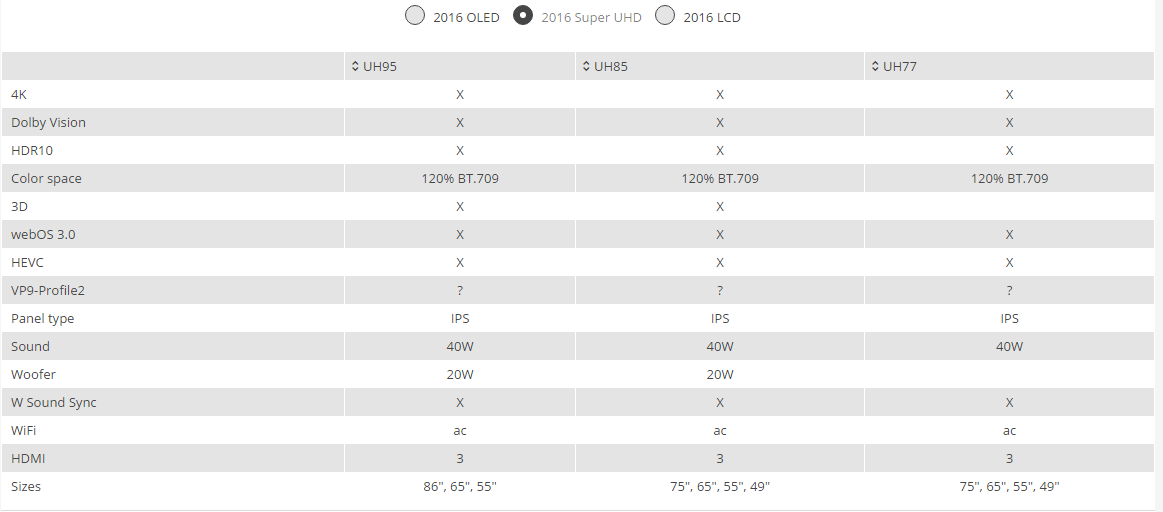Click the Color space row label
Viewport: 1163px width, 512px height.
click(46, 179)
